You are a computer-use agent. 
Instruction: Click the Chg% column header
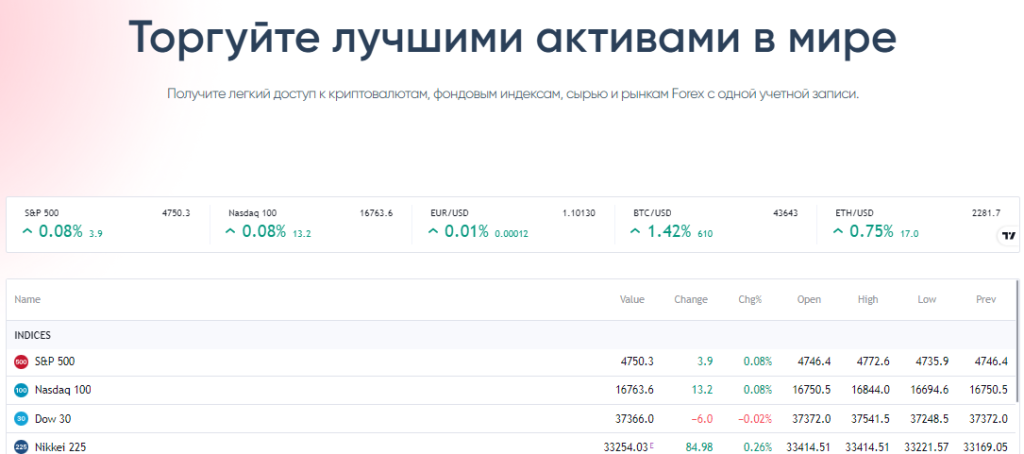tap(750, 300)
